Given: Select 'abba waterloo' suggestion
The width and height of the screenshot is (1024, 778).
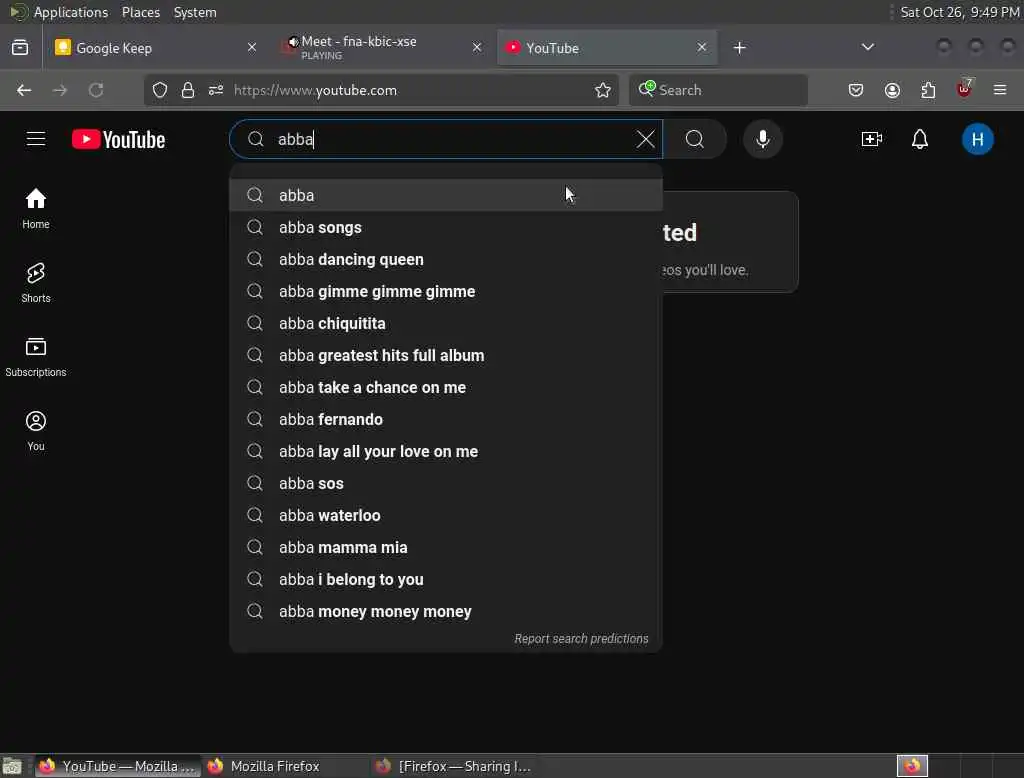Looking at the screenshot, I should [x=446, y=515].
